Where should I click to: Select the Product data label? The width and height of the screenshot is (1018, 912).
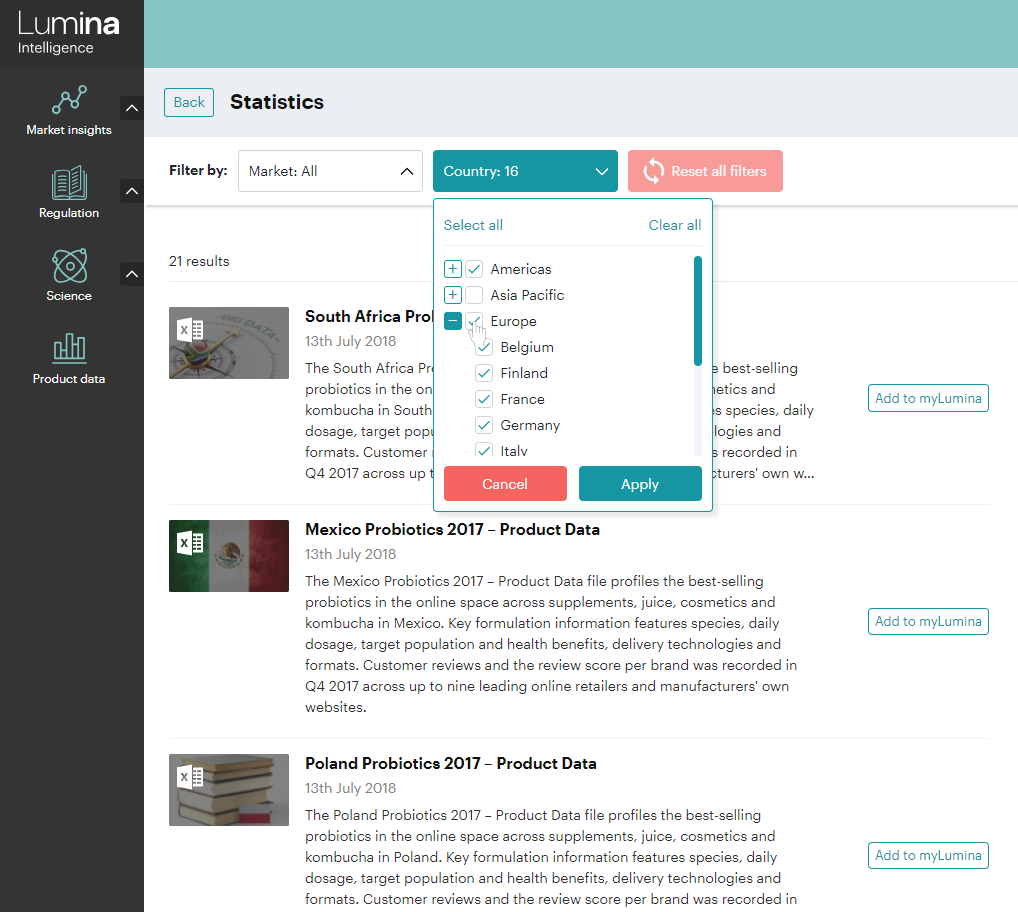click(69, 379)
